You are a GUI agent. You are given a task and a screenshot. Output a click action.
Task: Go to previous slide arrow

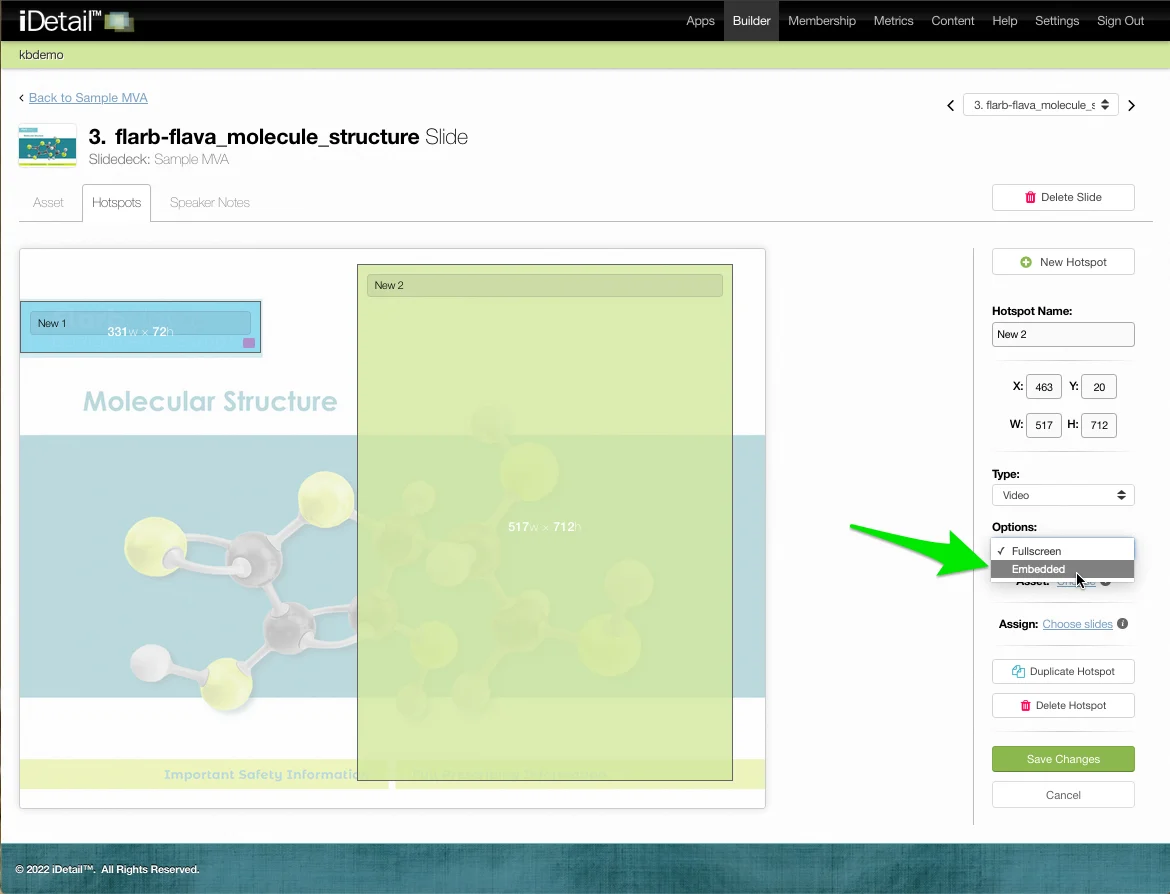[x=950, y=105]
